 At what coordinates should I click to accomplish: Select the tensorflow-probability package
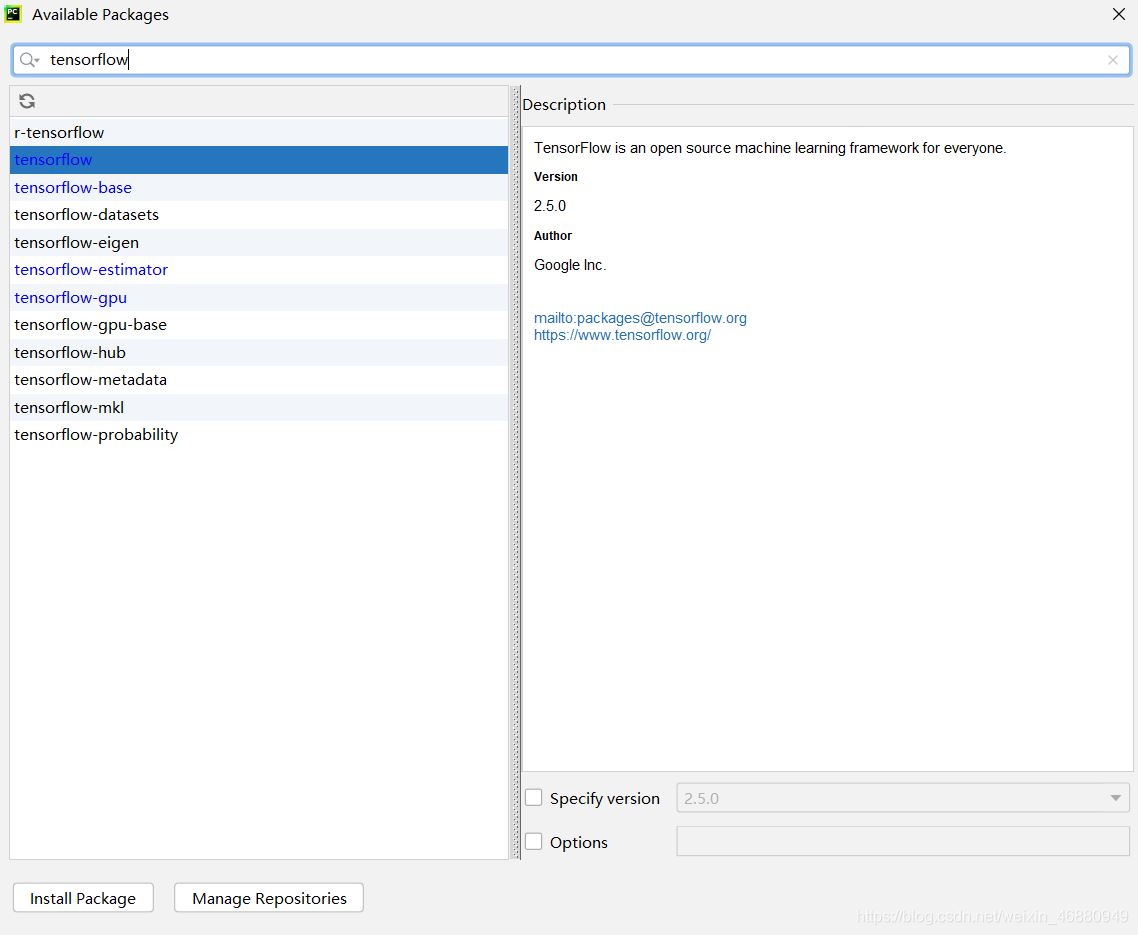(x=96, y=435)
